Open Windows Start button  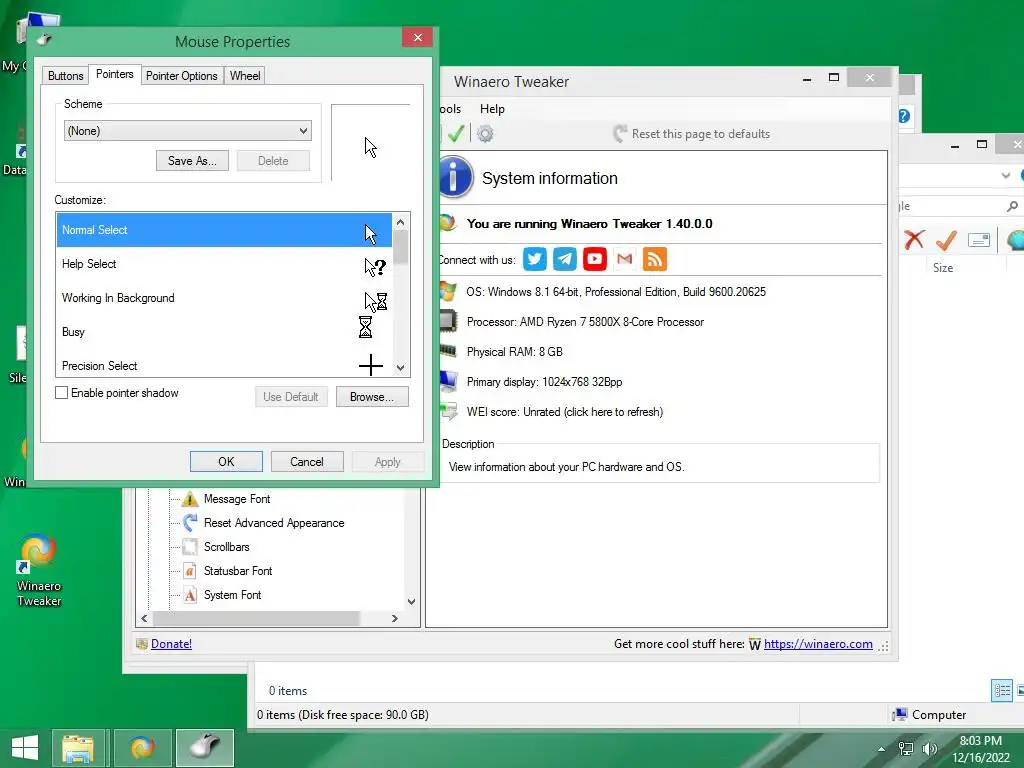(25, 748)
